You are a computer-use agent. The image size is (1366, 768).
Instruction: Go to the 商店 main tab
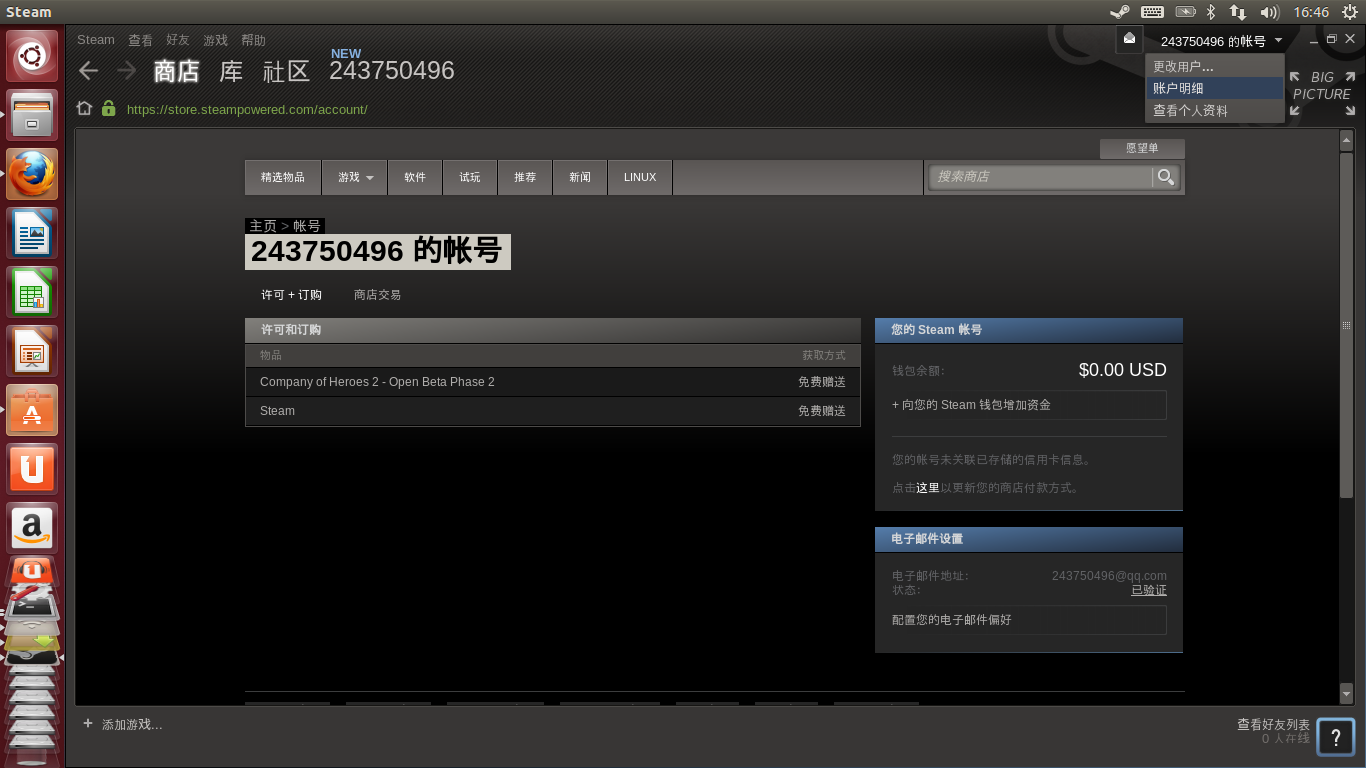(x=176, y=71)
